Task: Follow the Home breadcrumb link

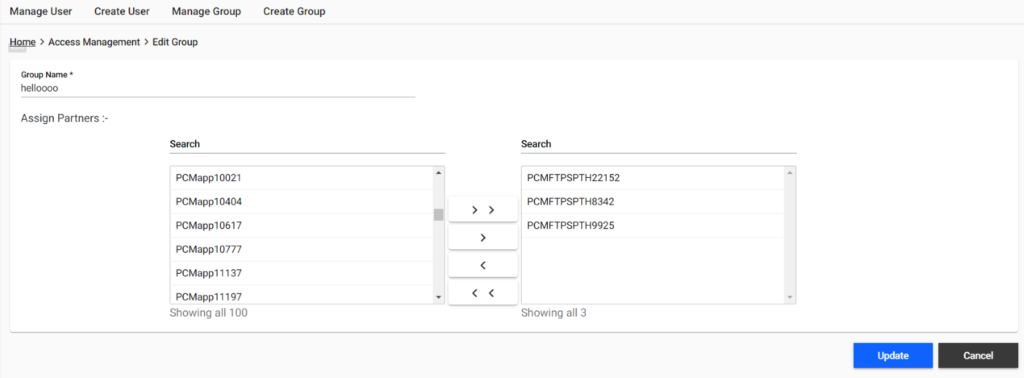Action: pos(22,42)
